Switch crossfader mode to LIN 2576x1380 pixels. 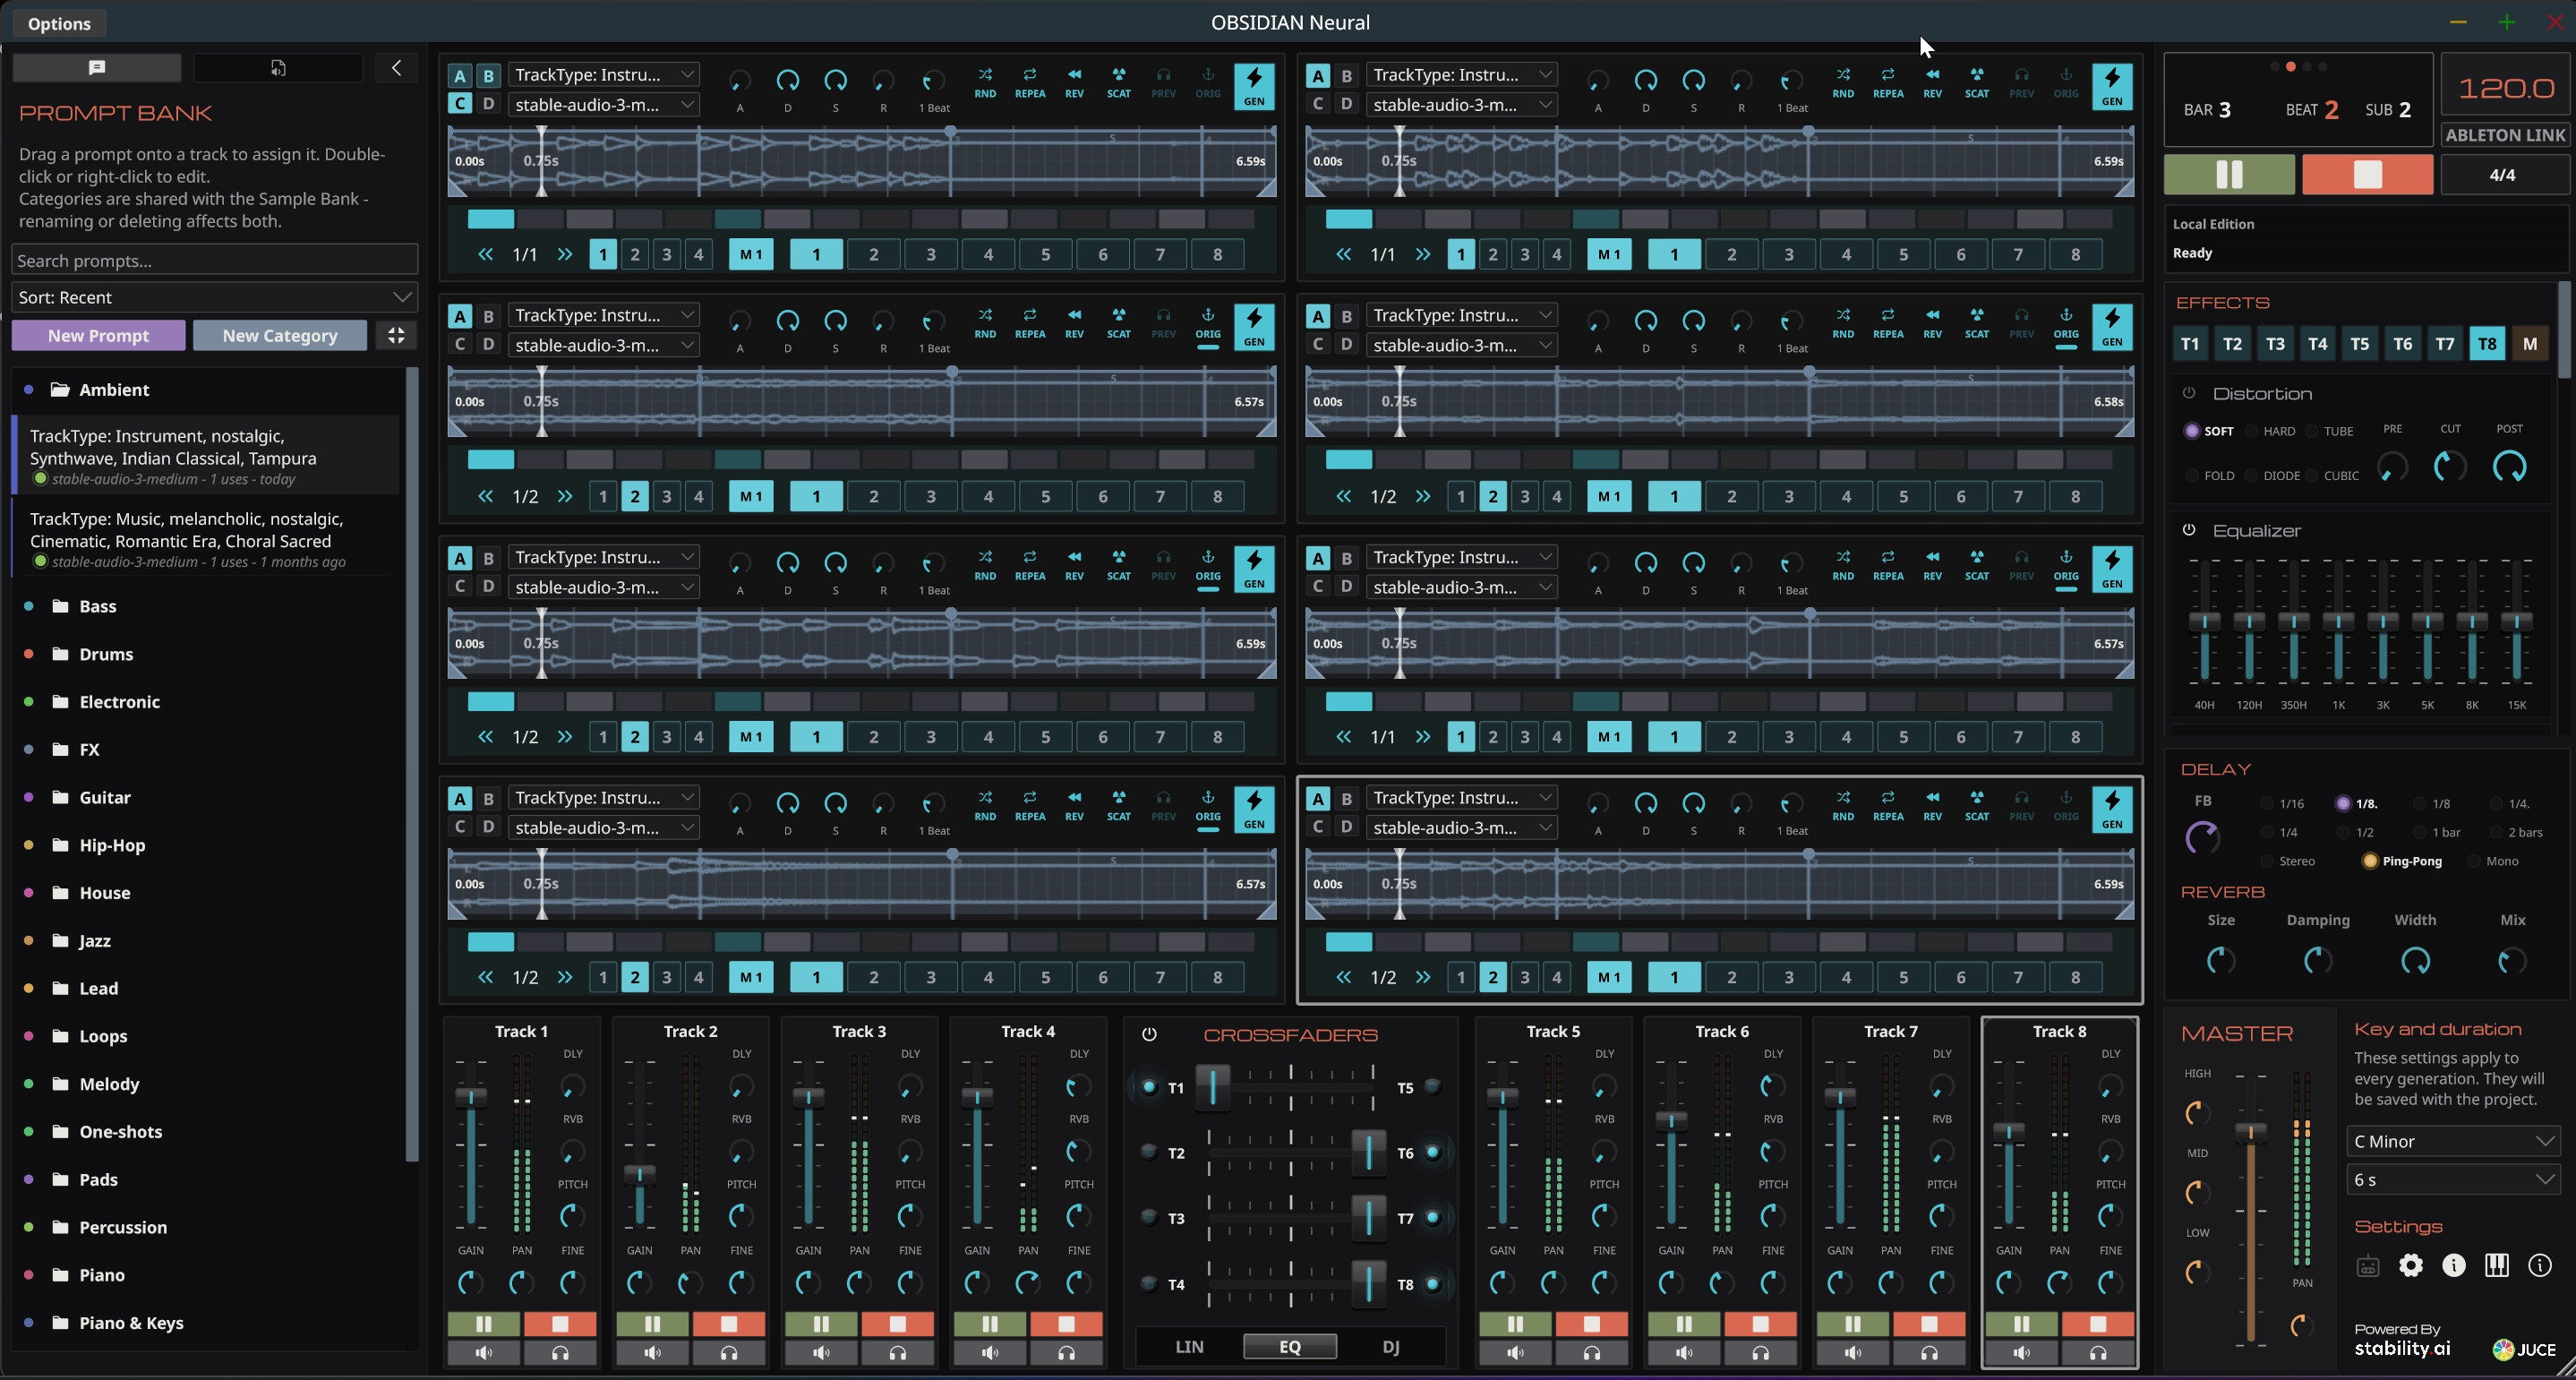(1189, 1347)
